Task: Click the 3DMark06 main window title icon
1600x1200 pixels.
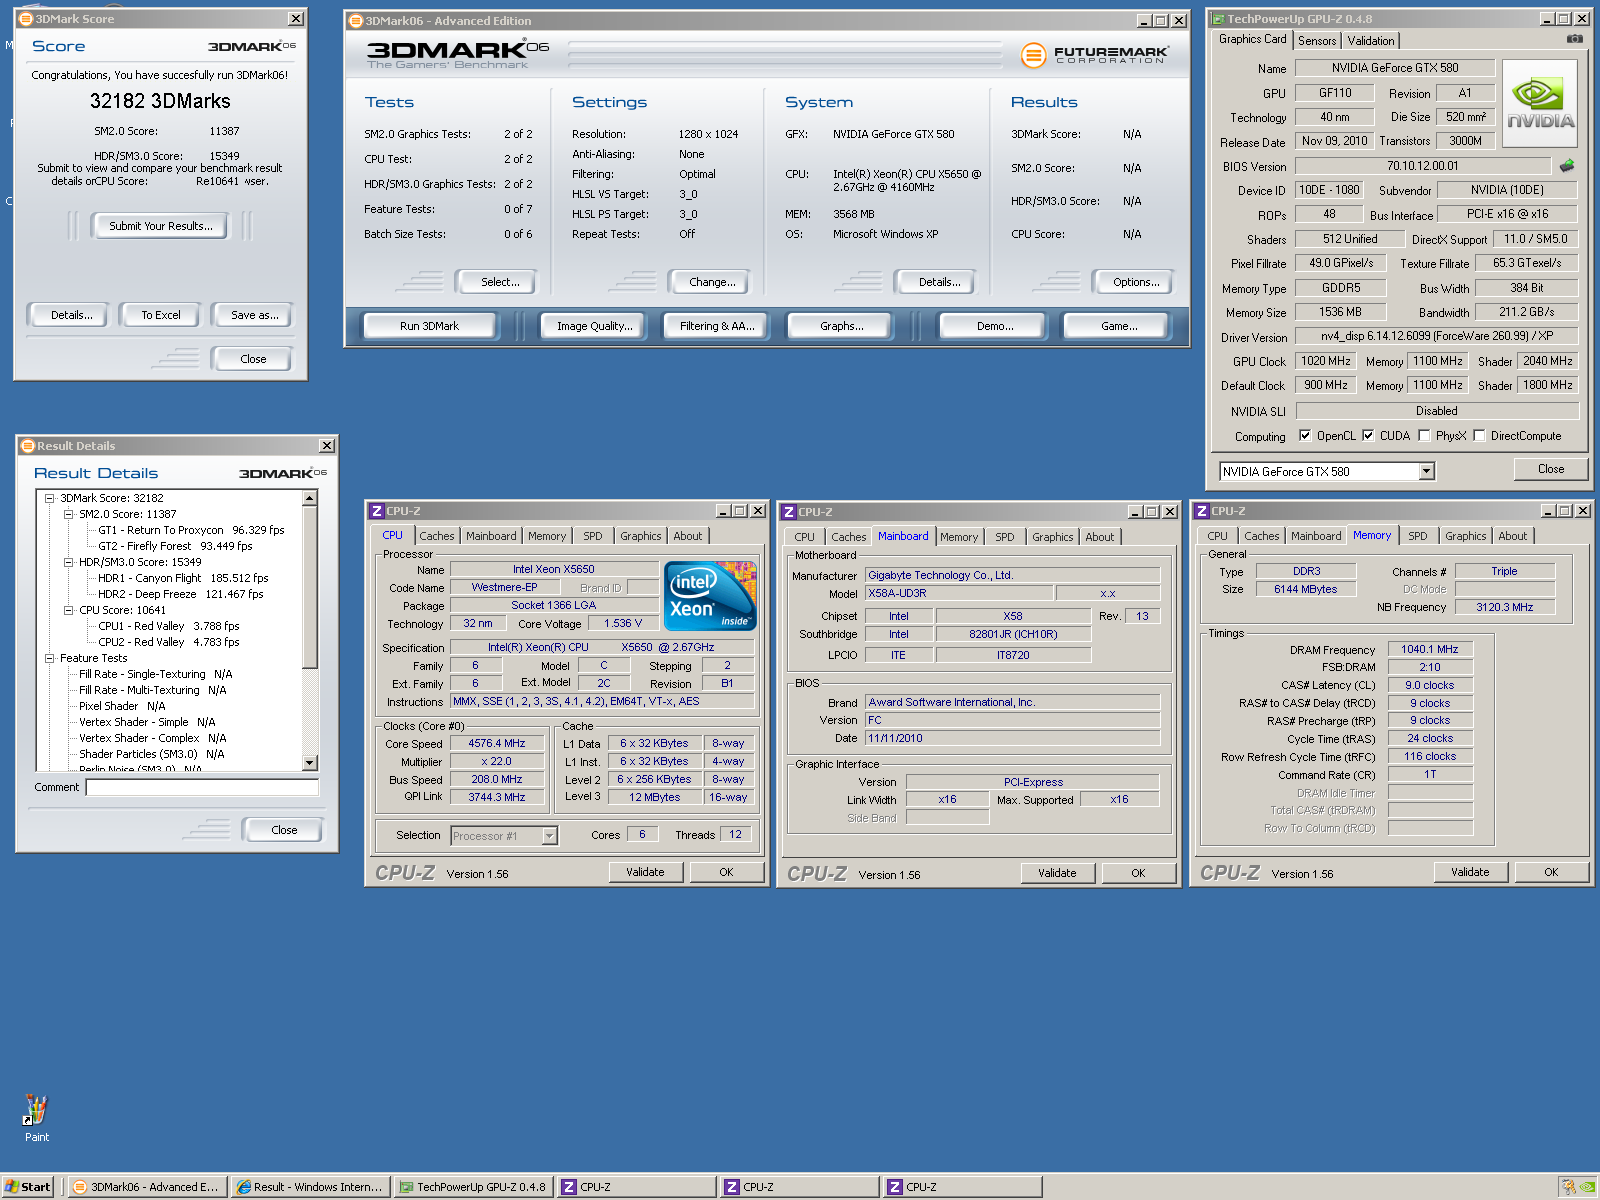Action: pyautogui.click(x=355, y=21)
